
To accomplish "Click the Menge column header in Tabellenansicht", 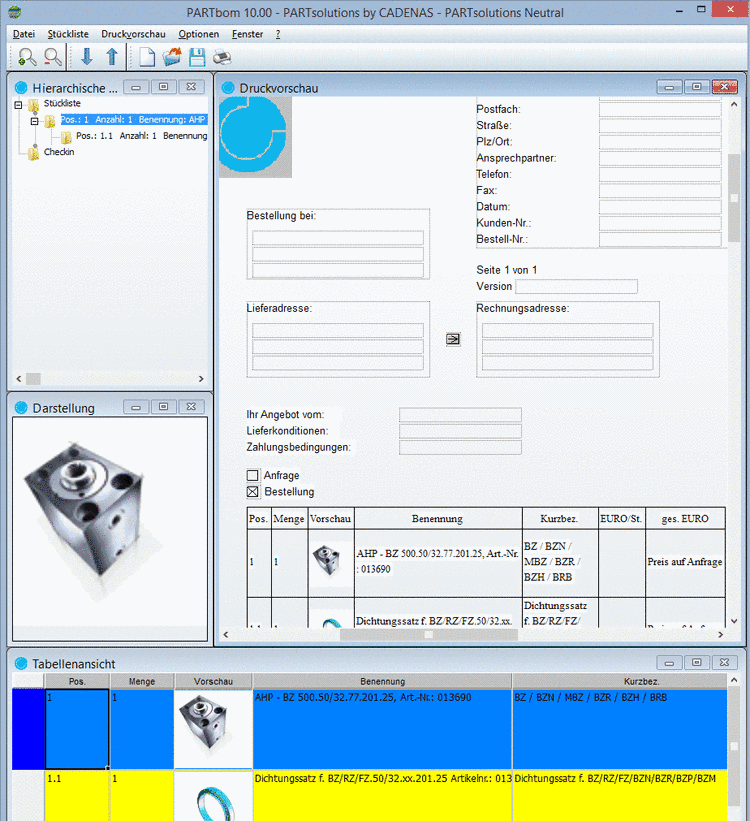I will coord(142,681).
